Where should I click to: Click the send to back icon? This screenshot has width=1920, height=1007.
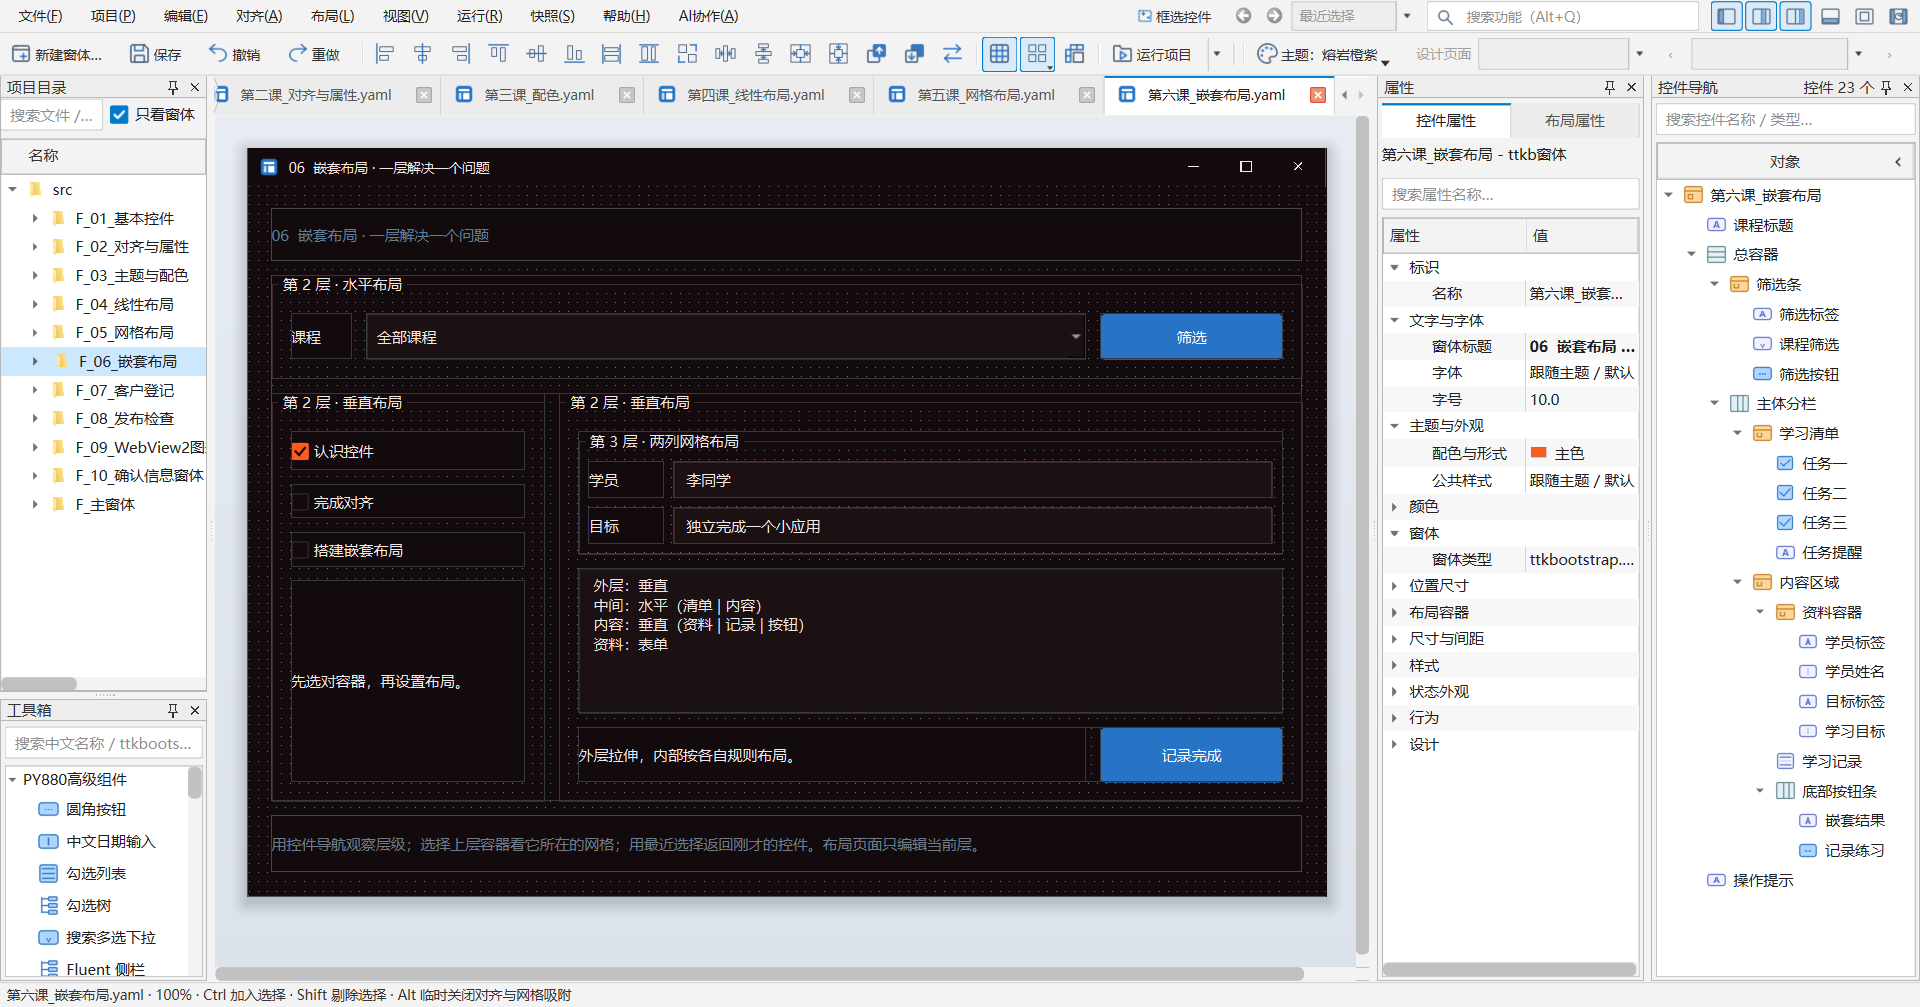pyautogui.click(x=914, y=54)
